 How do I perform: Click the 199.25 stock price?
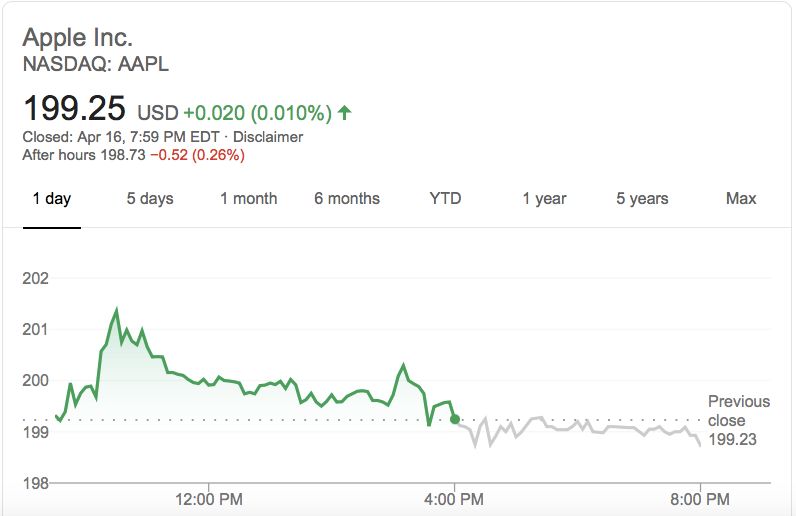tap(74, 109)
